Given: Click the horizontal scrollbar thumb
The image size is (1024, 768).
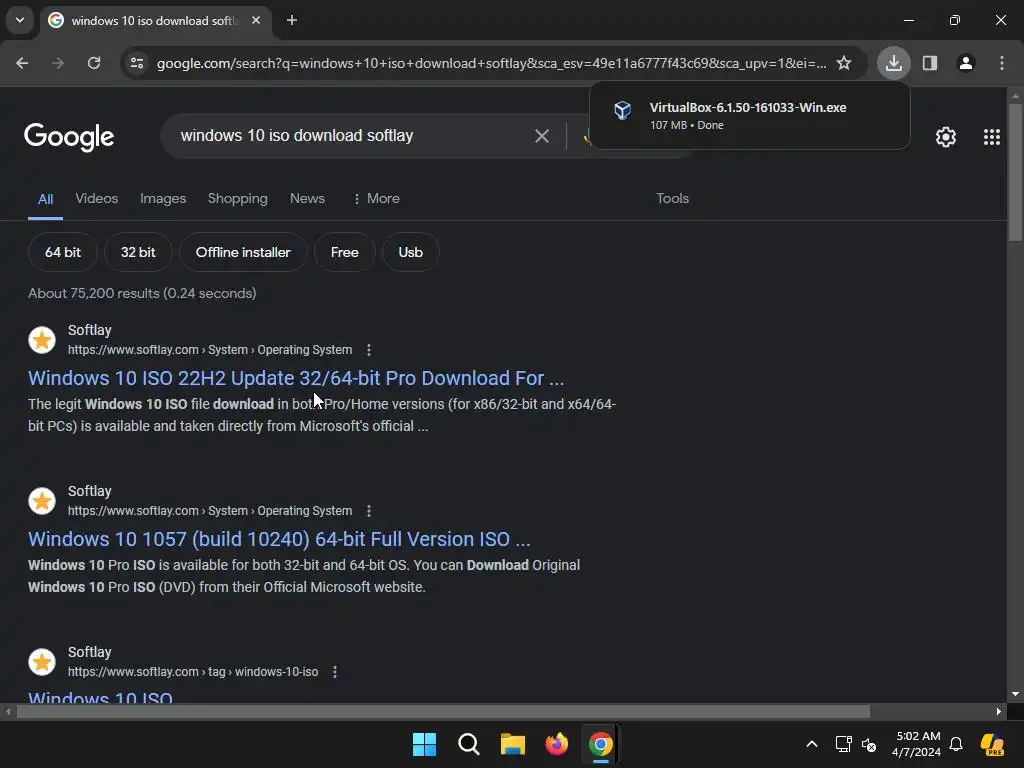Looking at the screenshot, I should (x=443, y=711).
